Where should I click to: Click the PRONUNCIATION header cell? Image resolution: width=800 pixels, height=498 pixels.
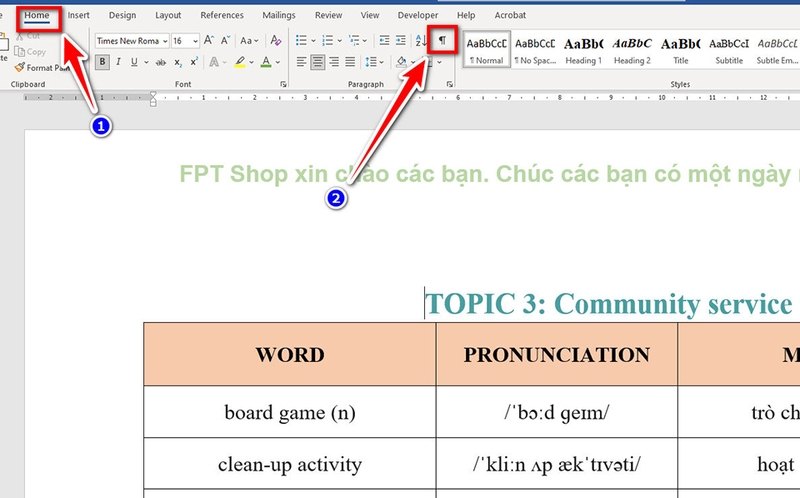557,354
